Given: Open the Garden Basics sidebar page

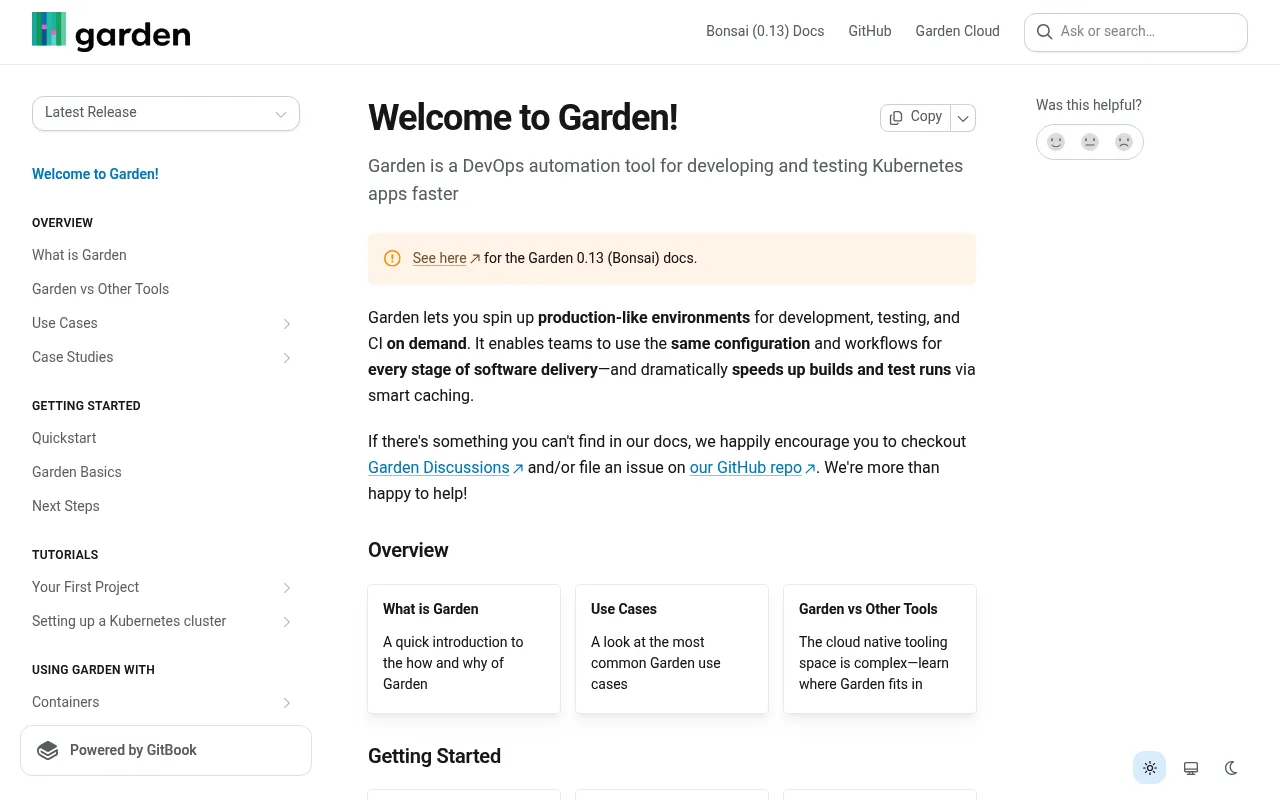Looking at the screenshot, I should click(77, 472).
